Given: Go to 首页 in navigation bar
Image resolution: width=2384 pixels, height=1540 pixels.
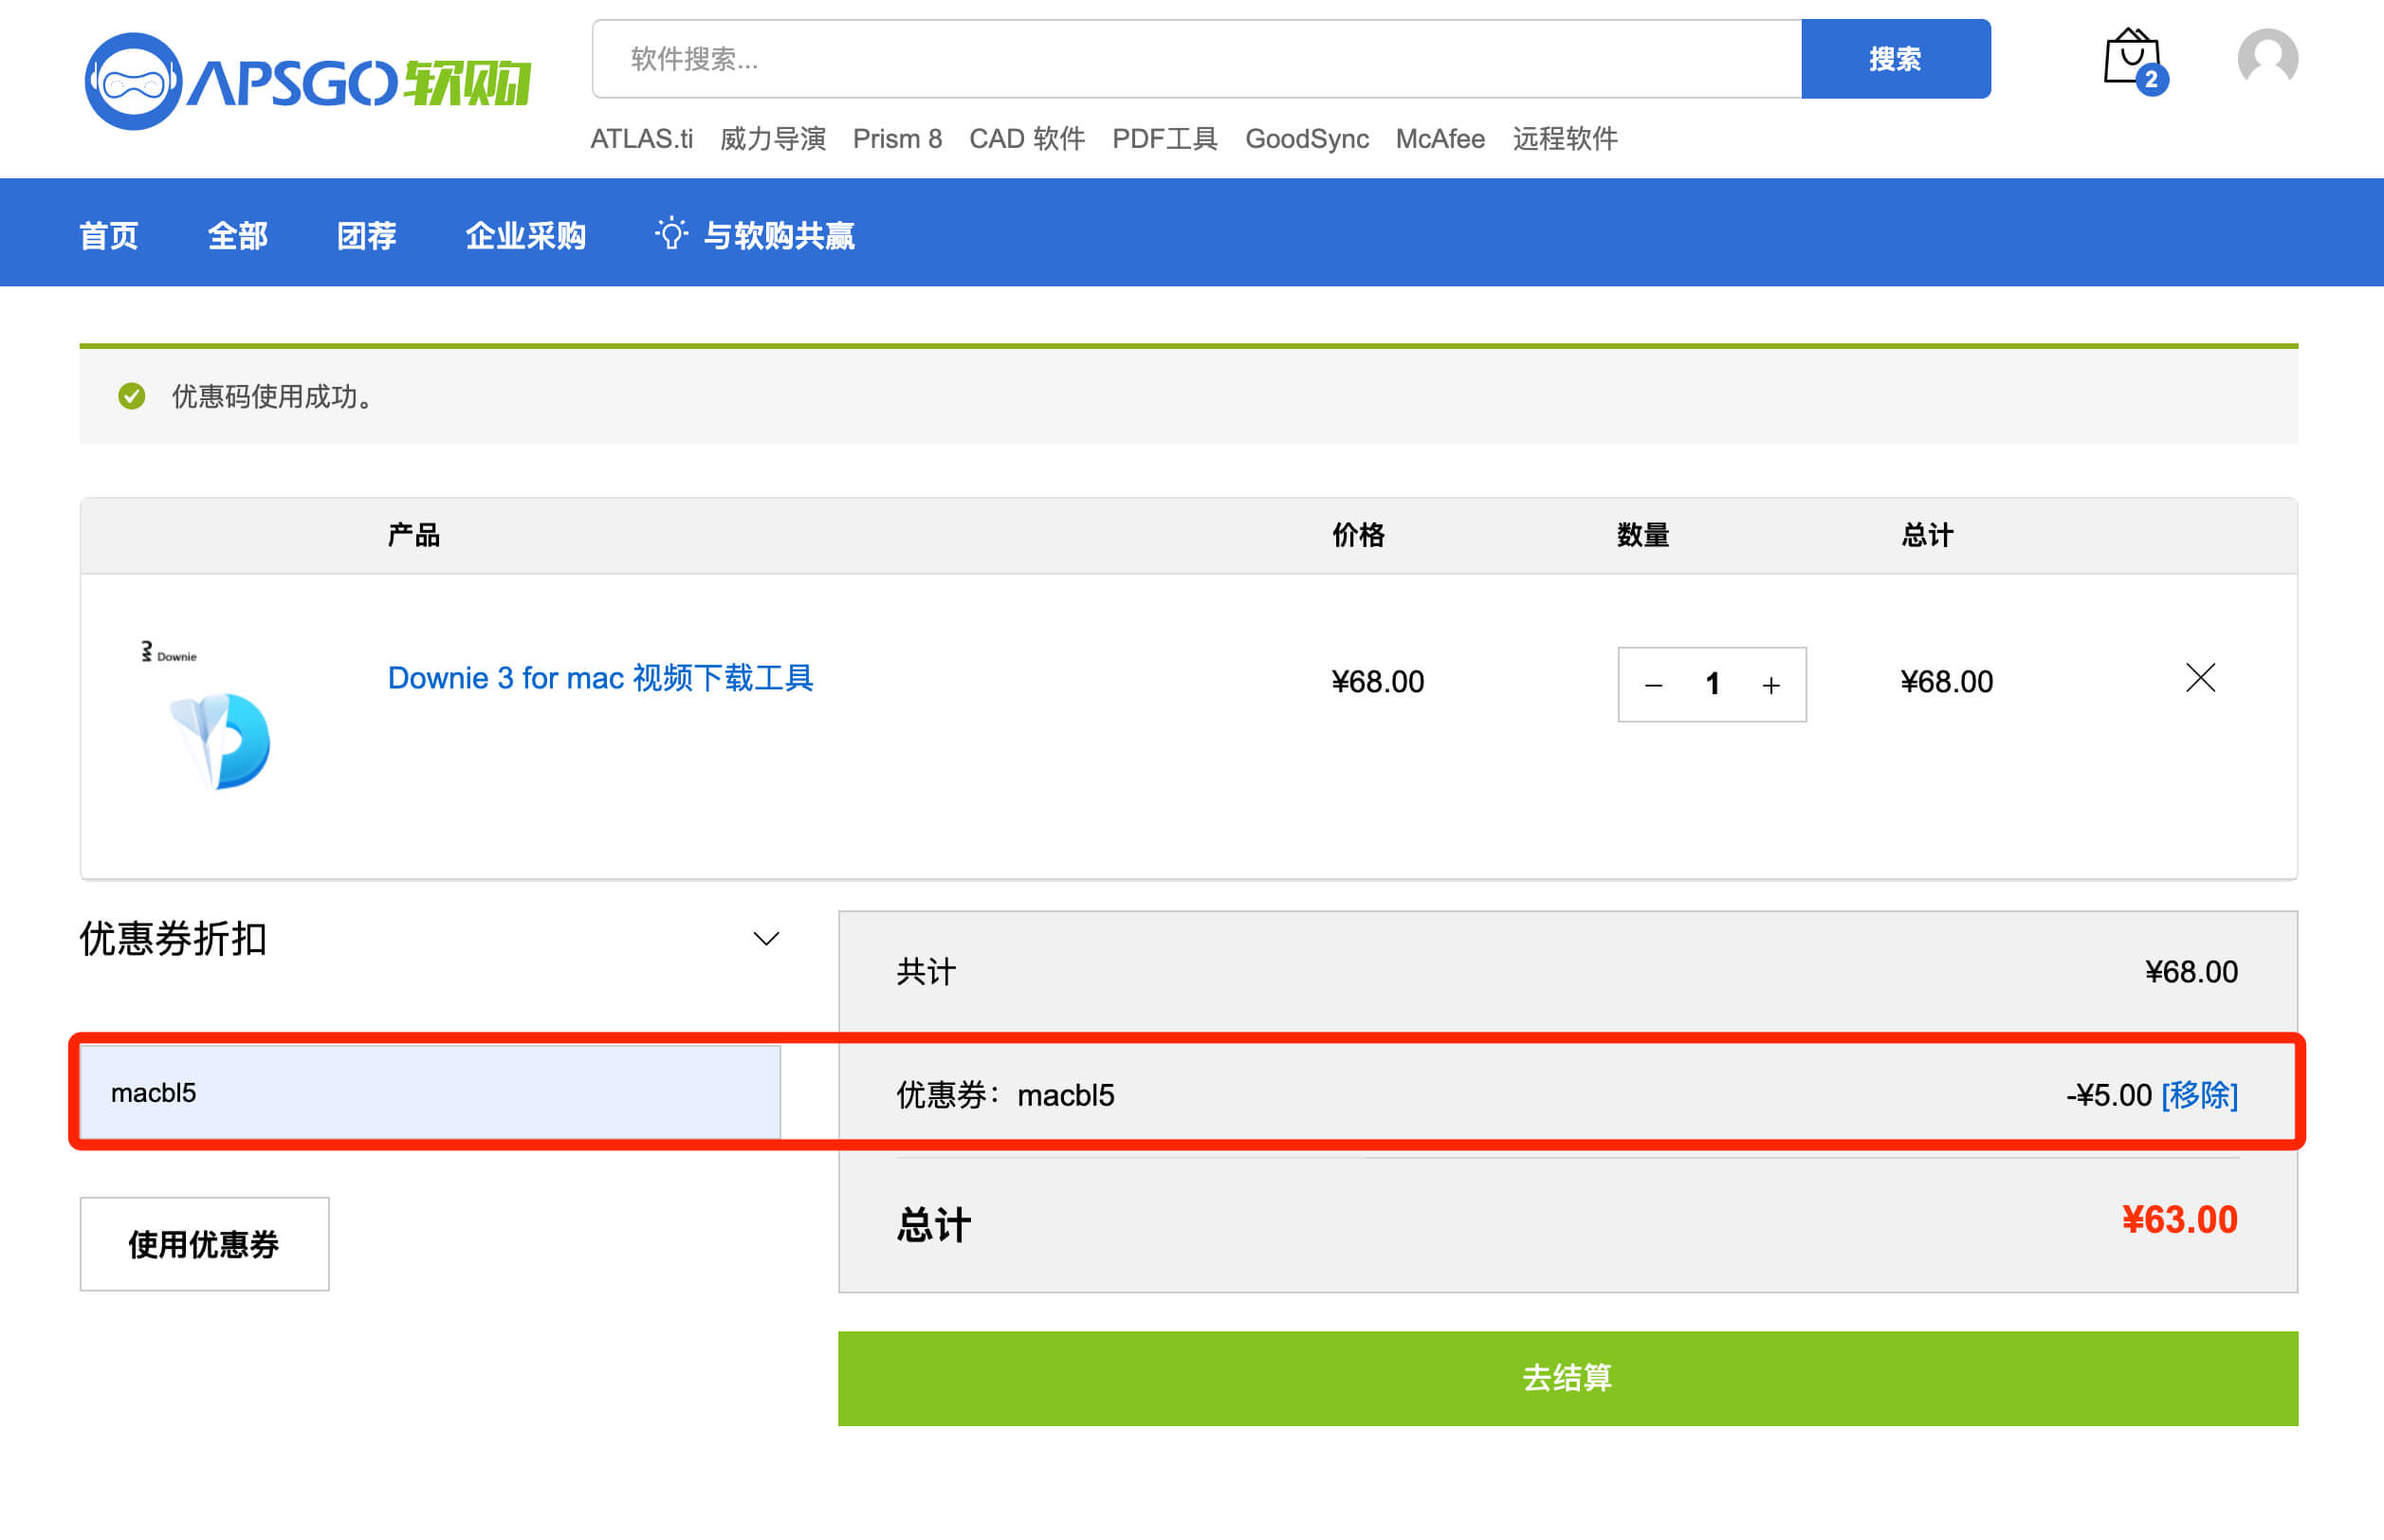Looking at the screenshot, I should 108,235.
